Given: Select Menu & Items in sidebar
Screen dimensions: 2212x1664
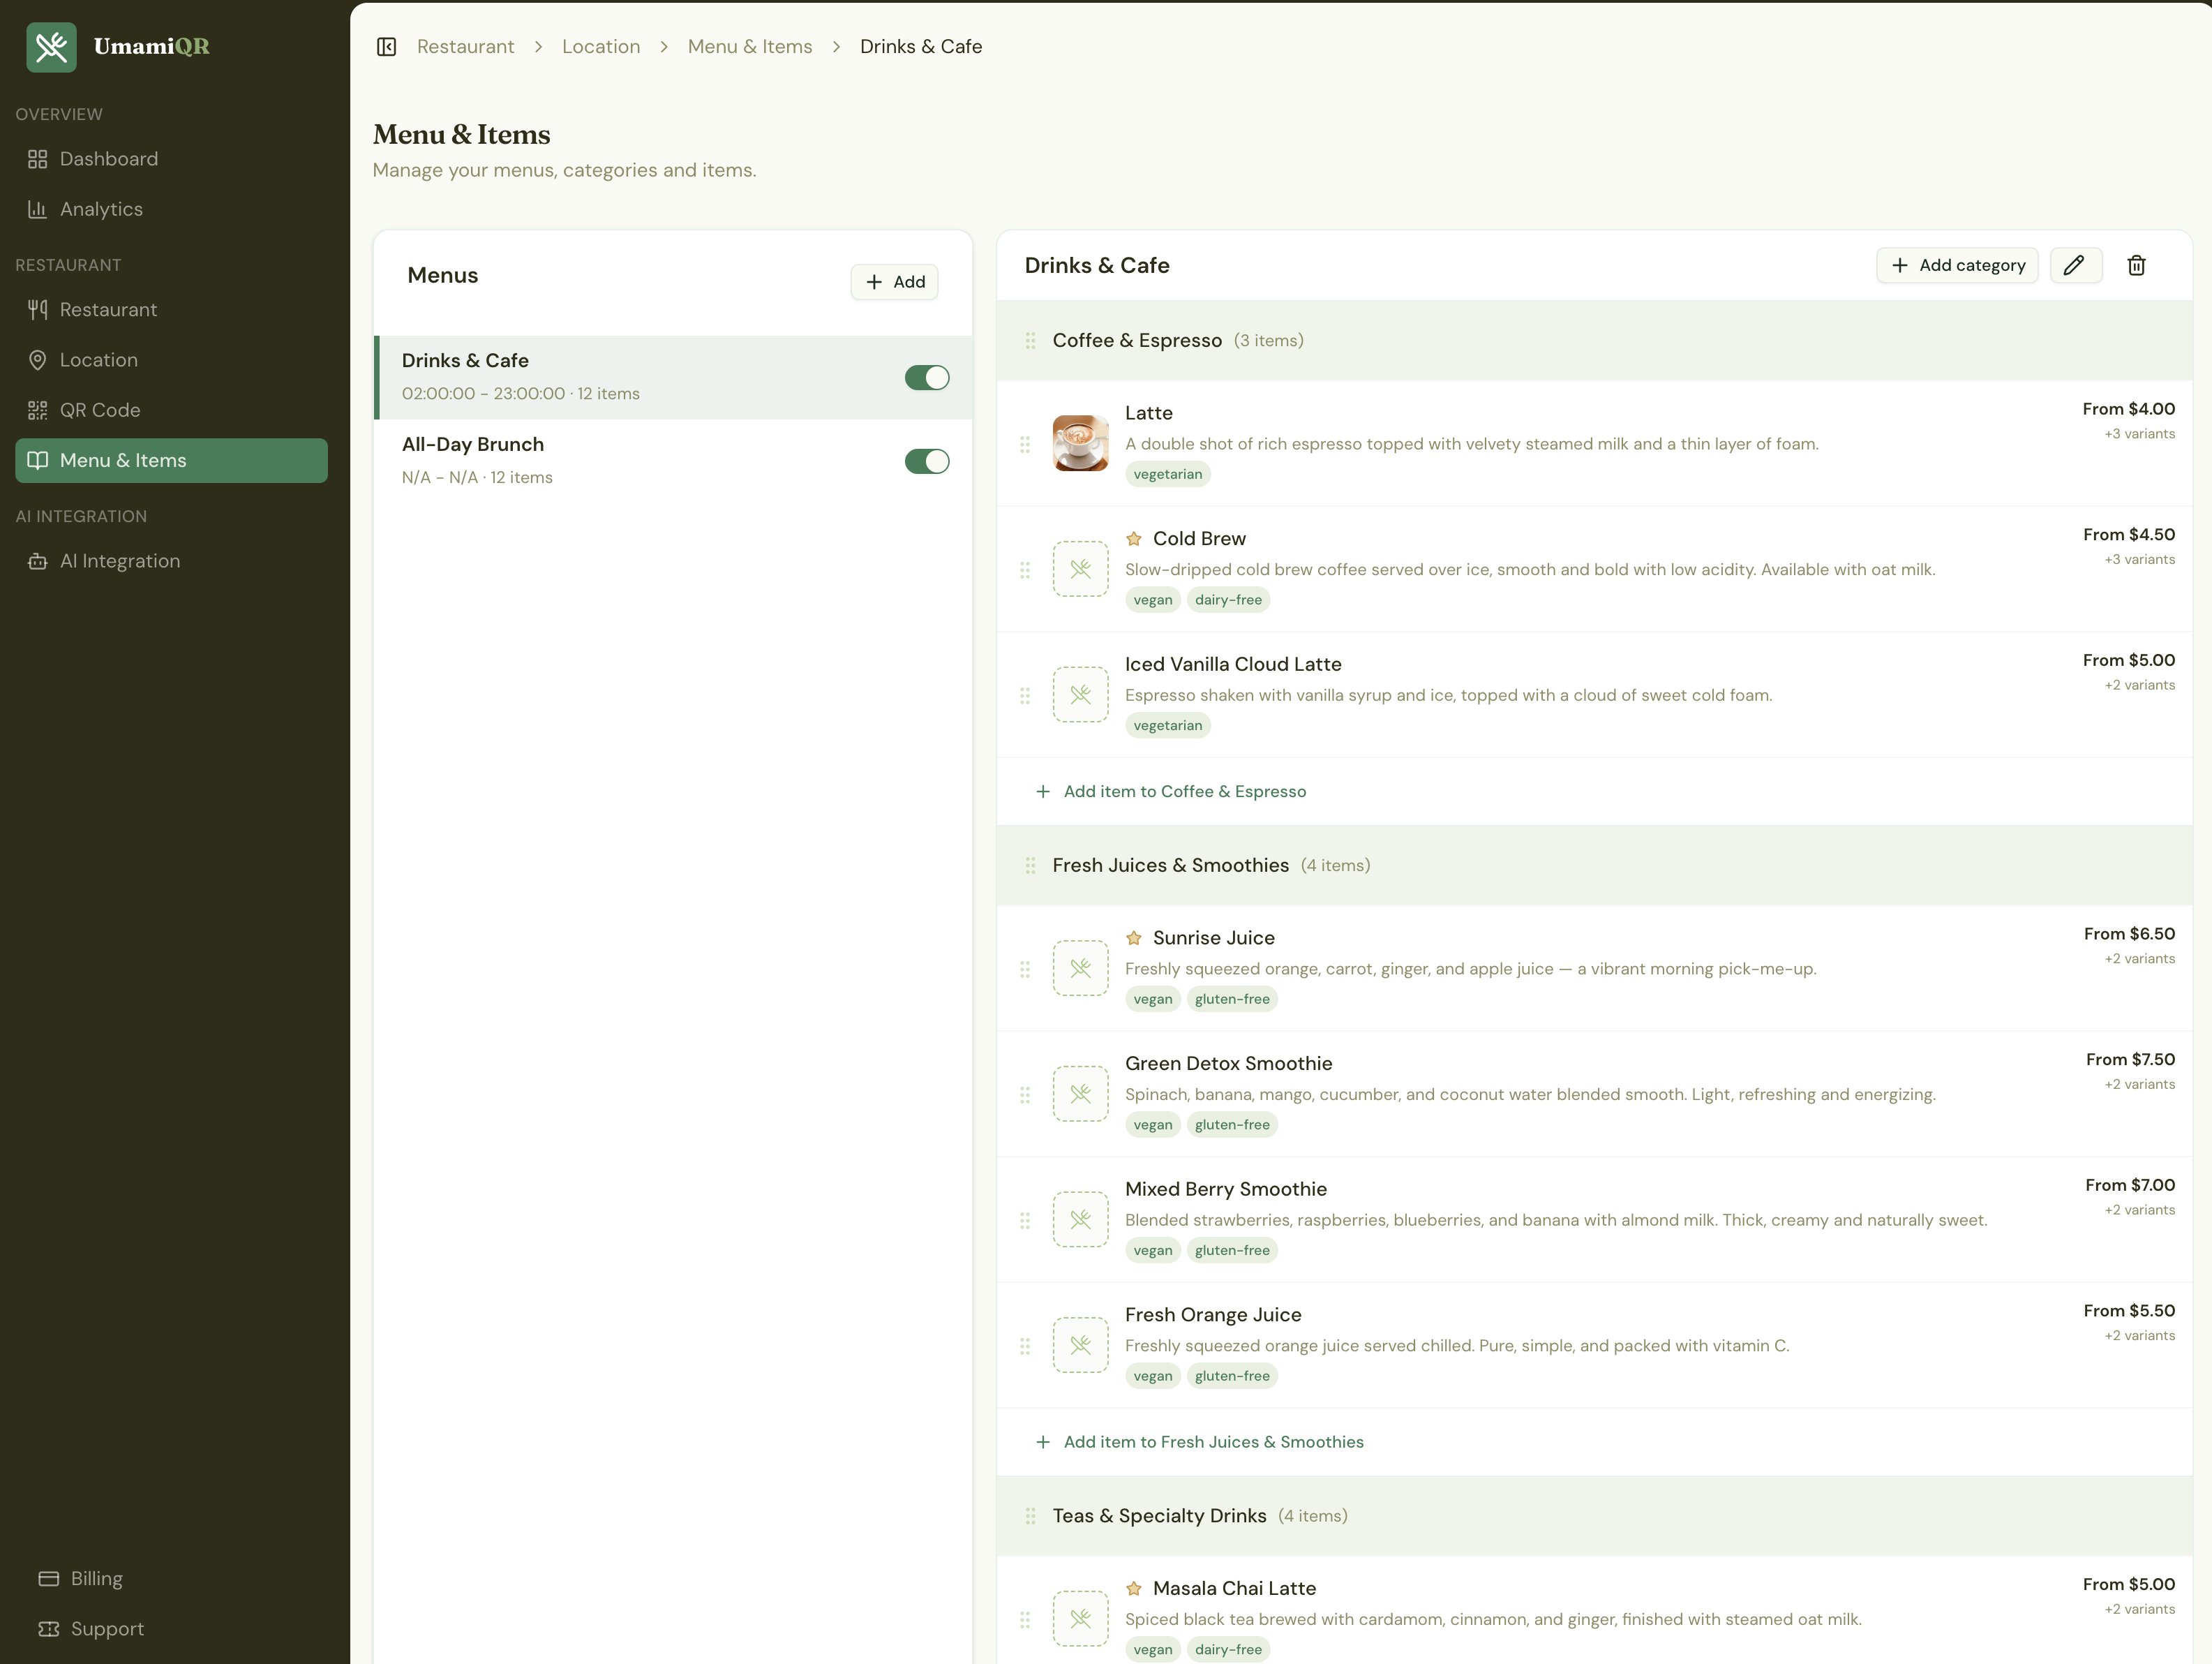Looking at the screenshot, I should point(171,460).
